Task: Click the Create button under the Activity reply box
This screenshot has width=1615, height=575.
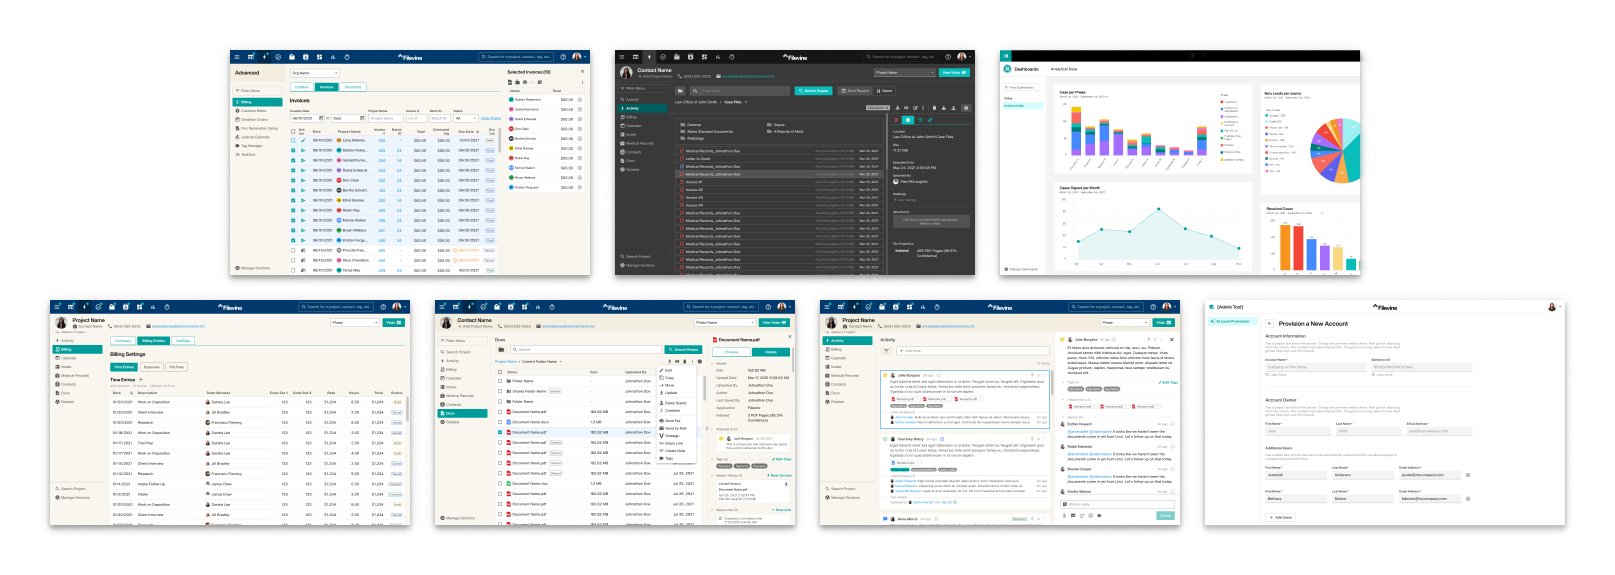Action: 1166,516
